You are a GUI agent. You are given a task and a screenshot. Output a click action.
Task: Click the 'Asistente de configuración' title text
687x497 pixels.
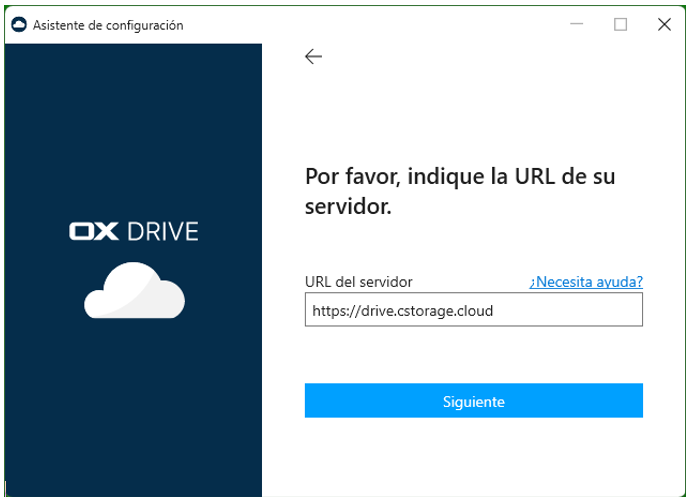point(108,25)
